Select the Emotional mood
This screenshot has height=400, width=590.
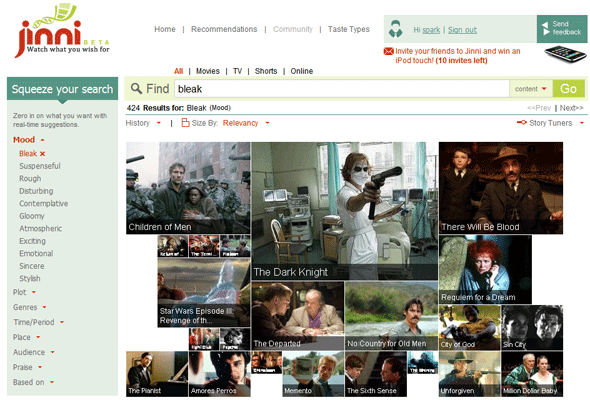point(36,253)
